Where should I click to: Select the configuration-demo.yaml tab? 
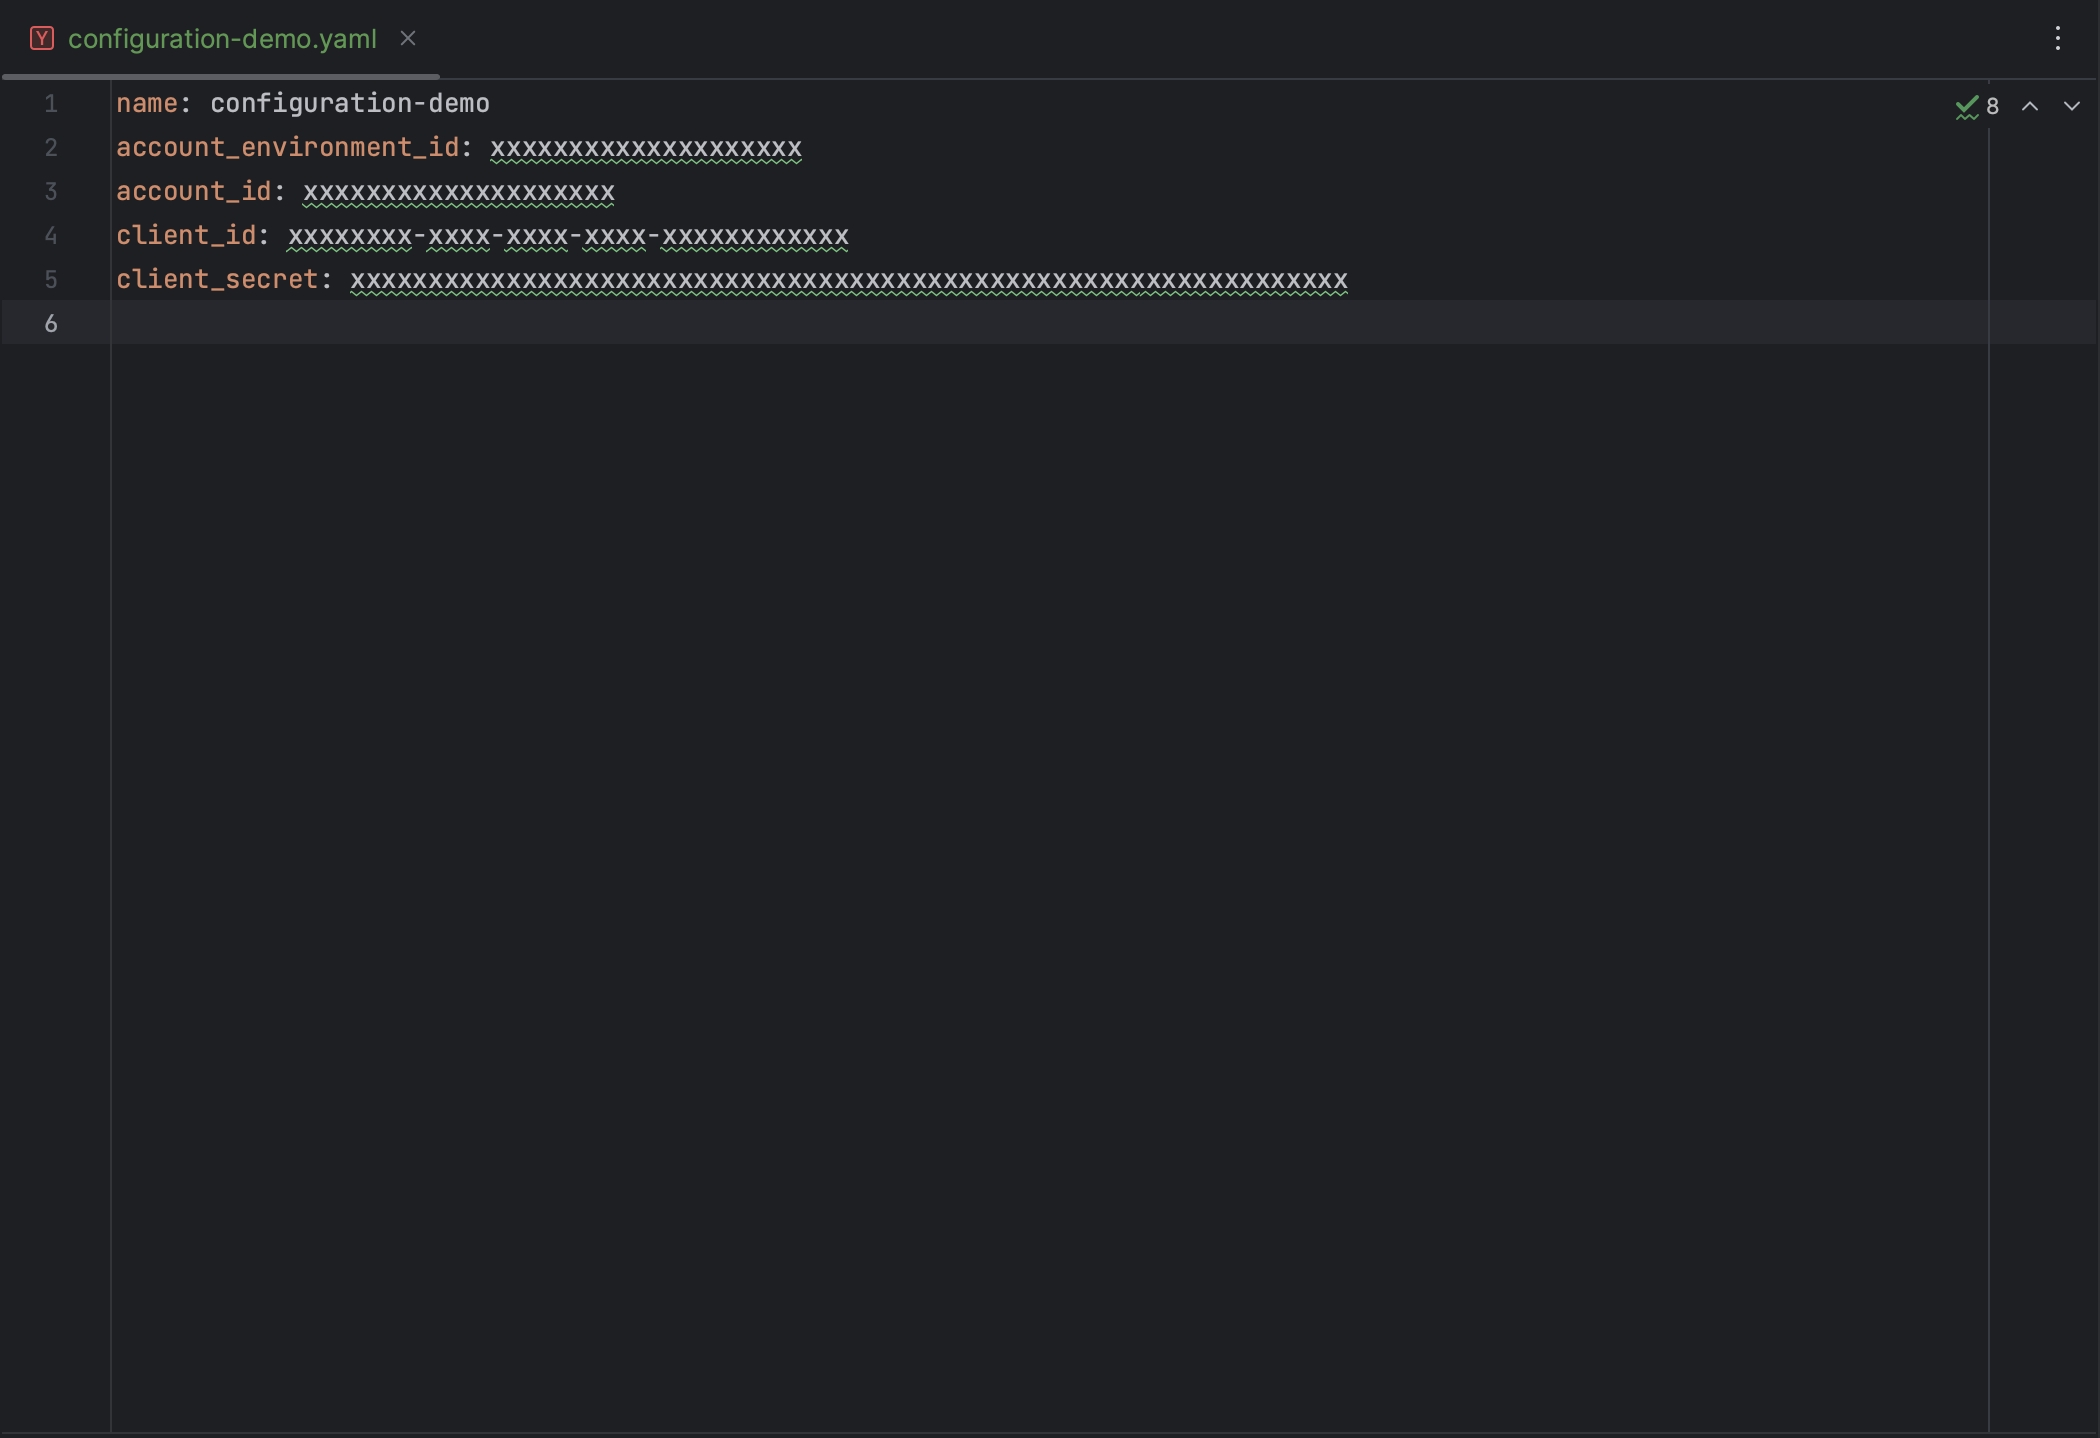[x=222, y=39]
